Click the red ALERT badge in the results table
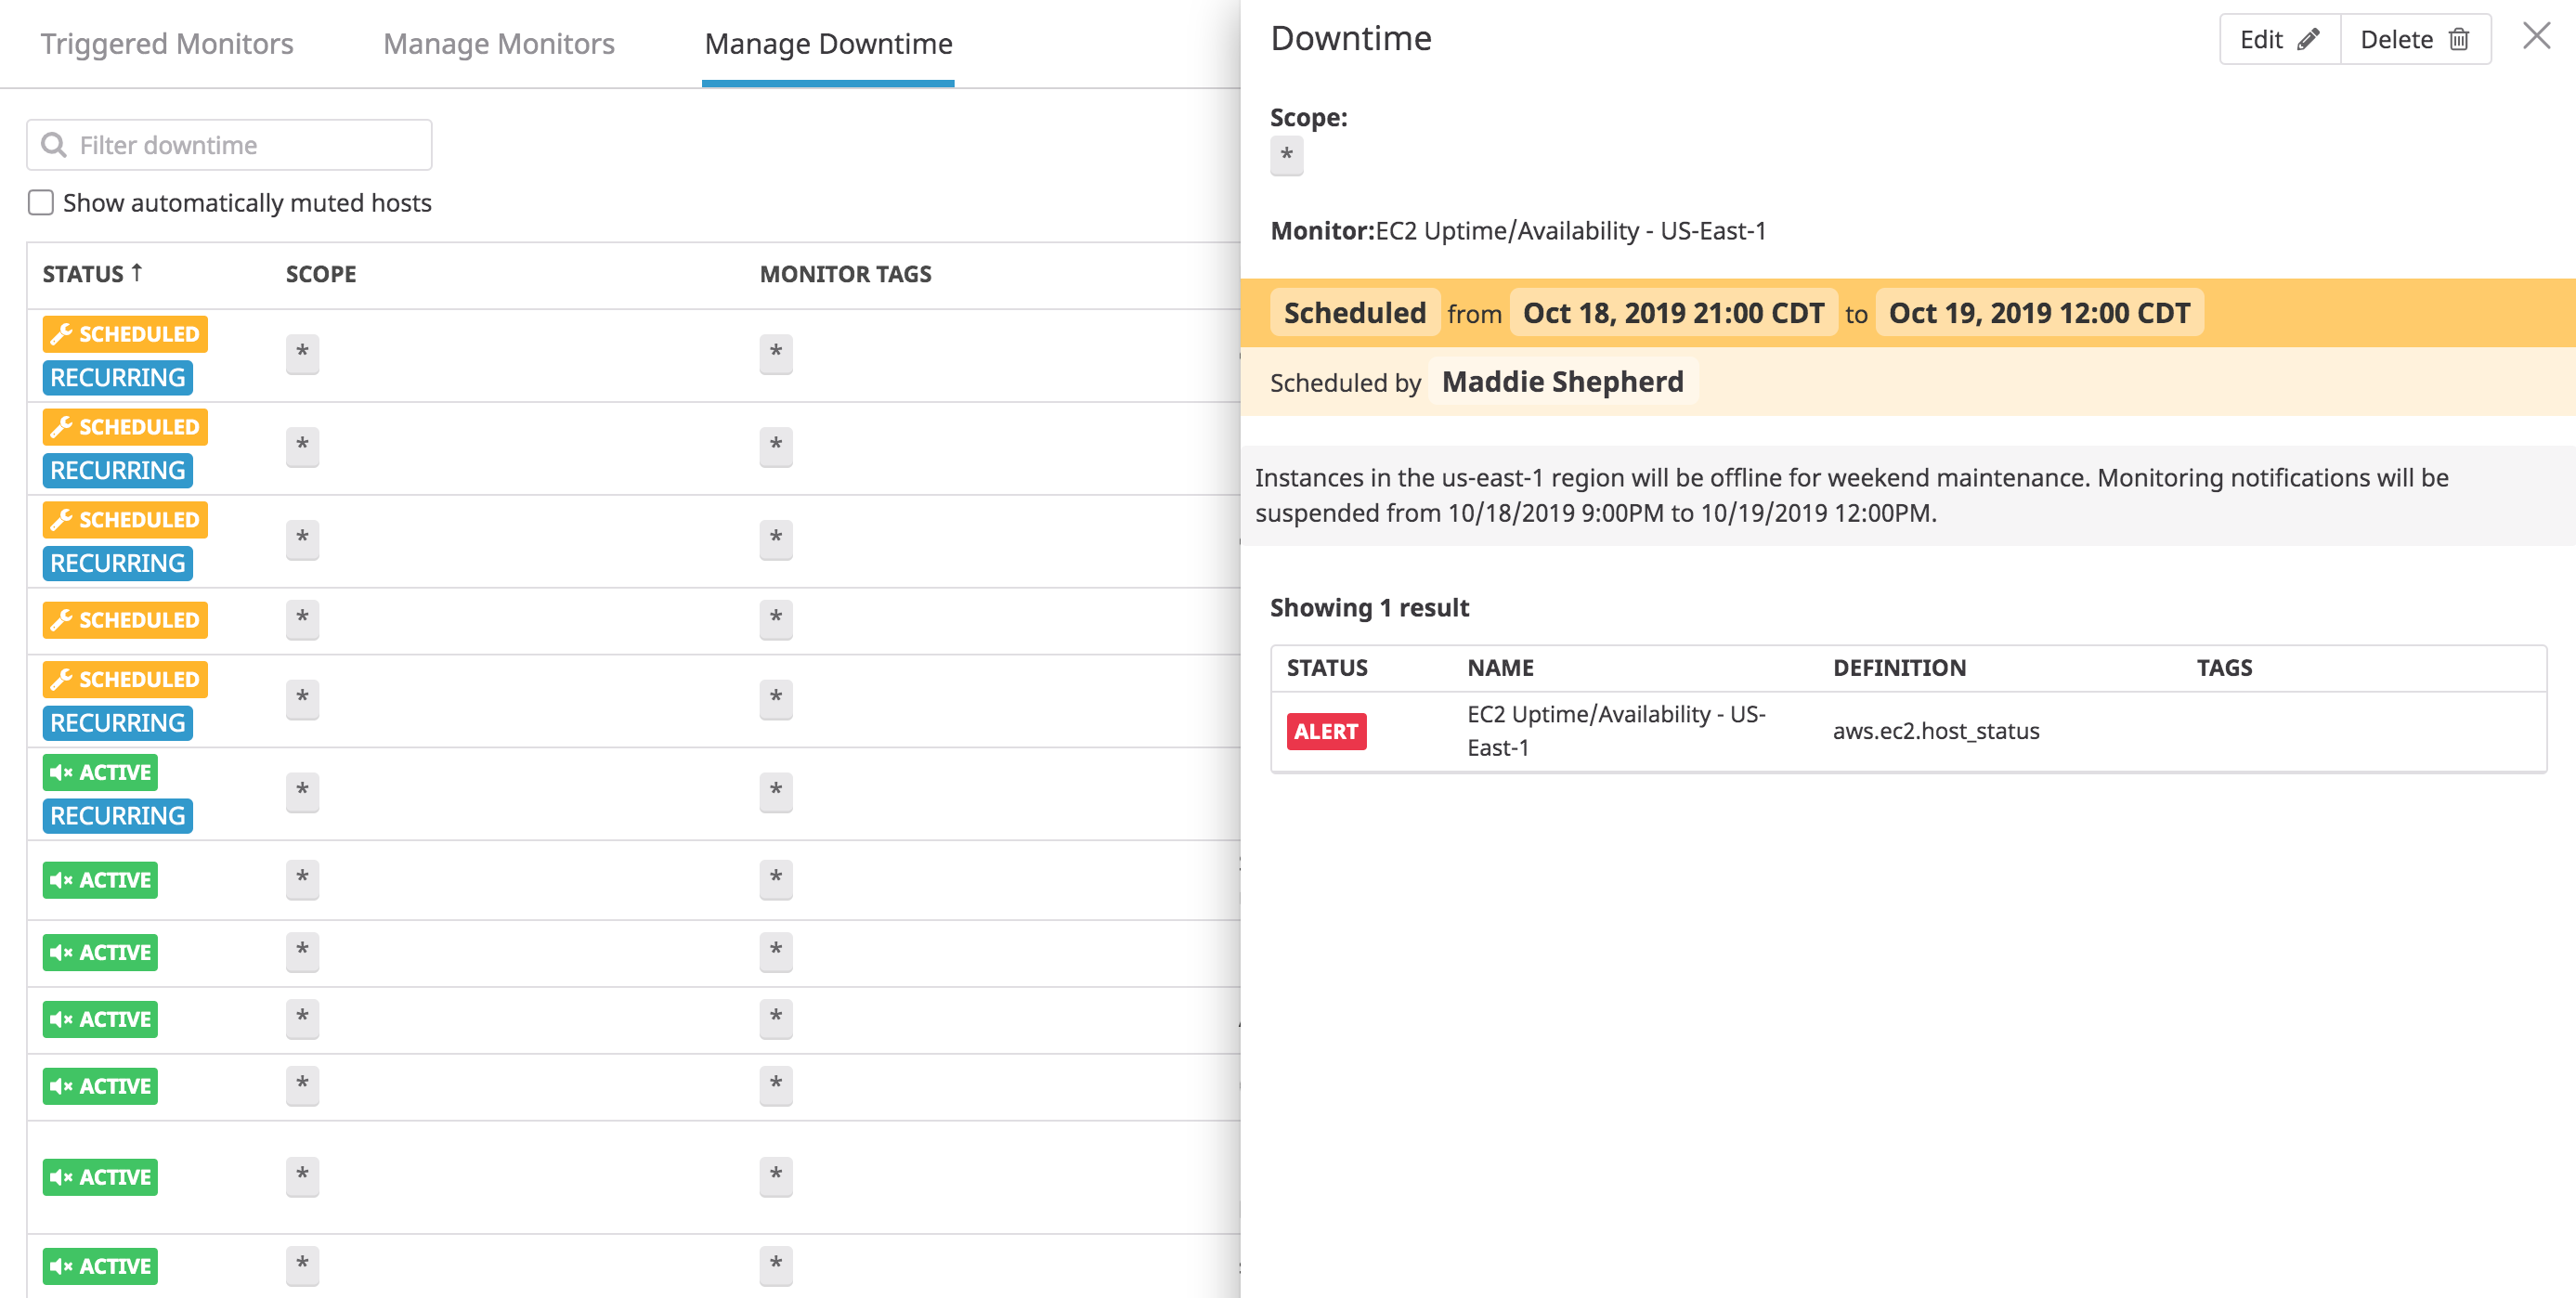The width and height of the screenshot is (2576, 1298). click(x=1326, y=731)
